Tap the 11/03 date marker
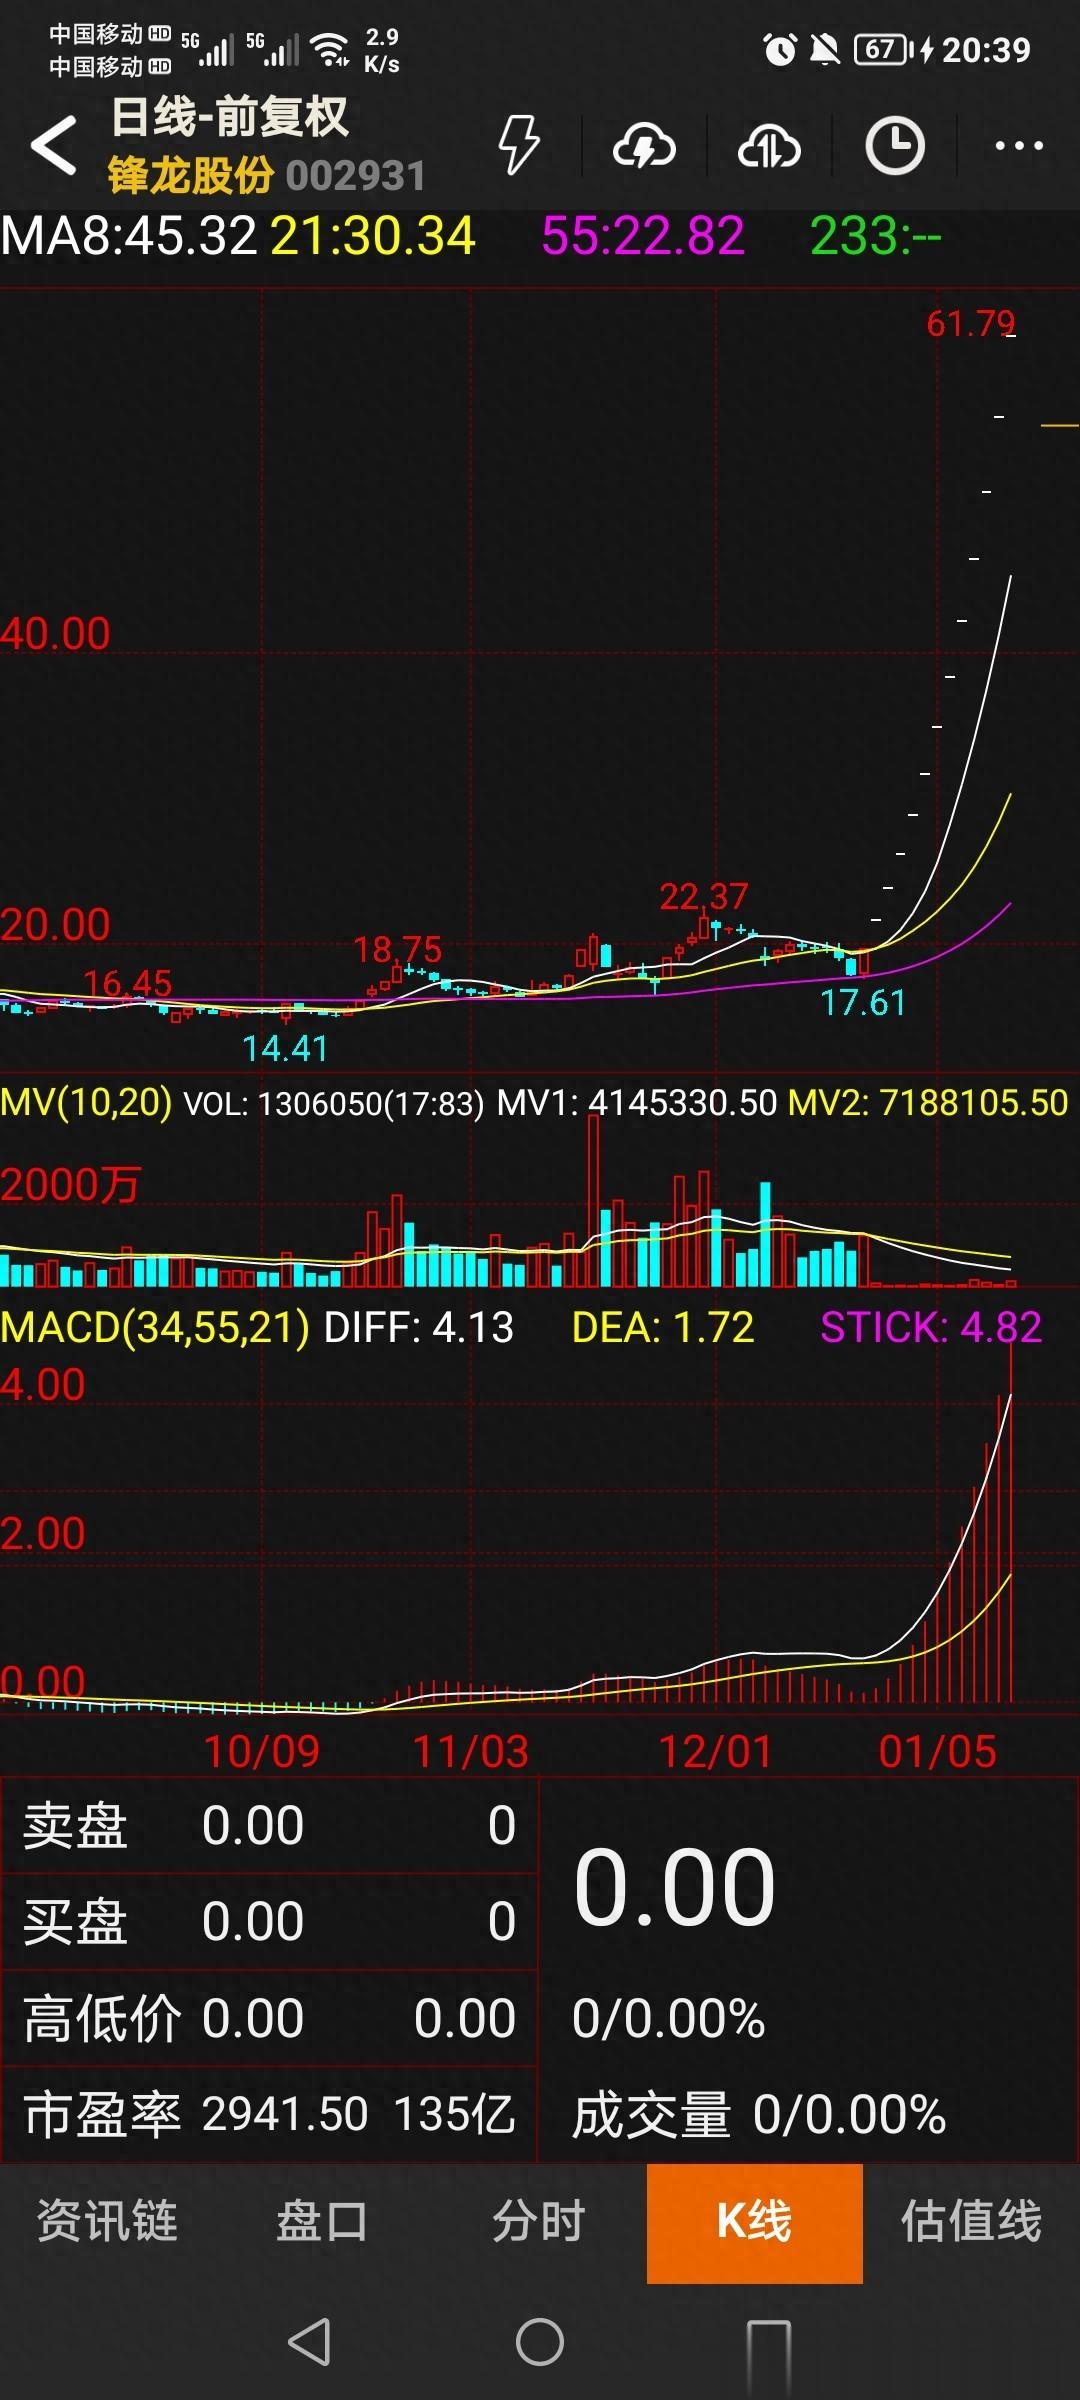Viewport: 1080px width, 2400px height. coord(471,1752)
